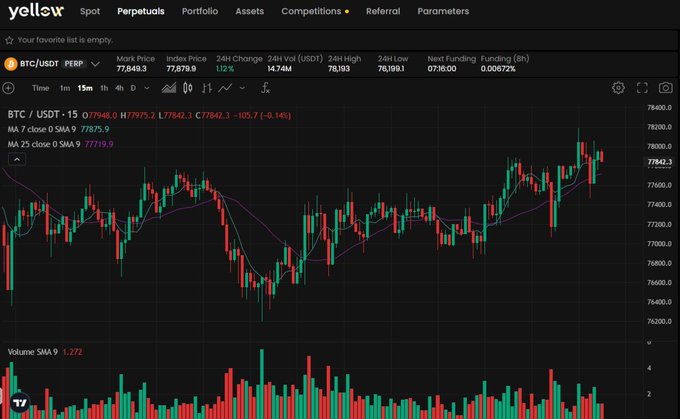The height and width of the screenshot is (419, 680).
Task: Click the PERP badge
Action: coord(74,64)
